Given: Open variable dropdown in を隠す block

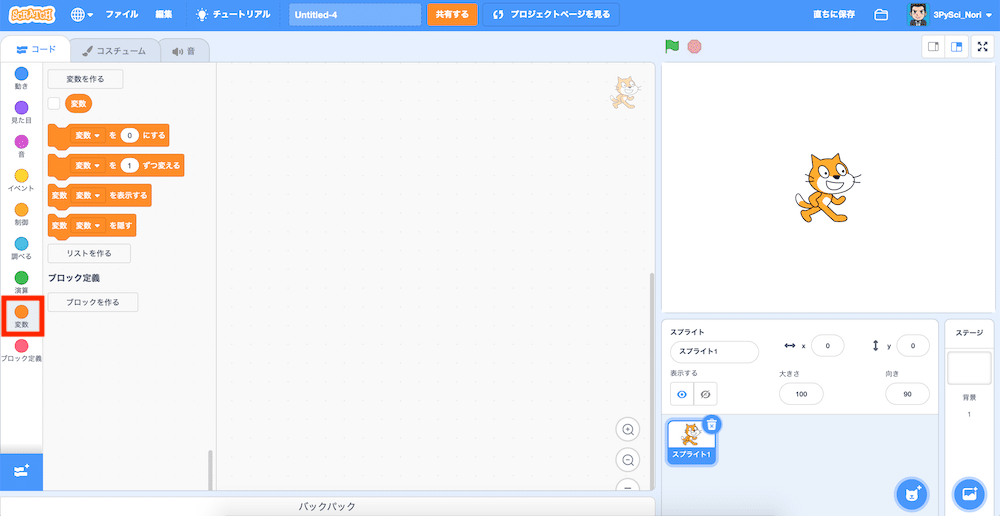Looking at the screenshot, I should tap(88, 225).
